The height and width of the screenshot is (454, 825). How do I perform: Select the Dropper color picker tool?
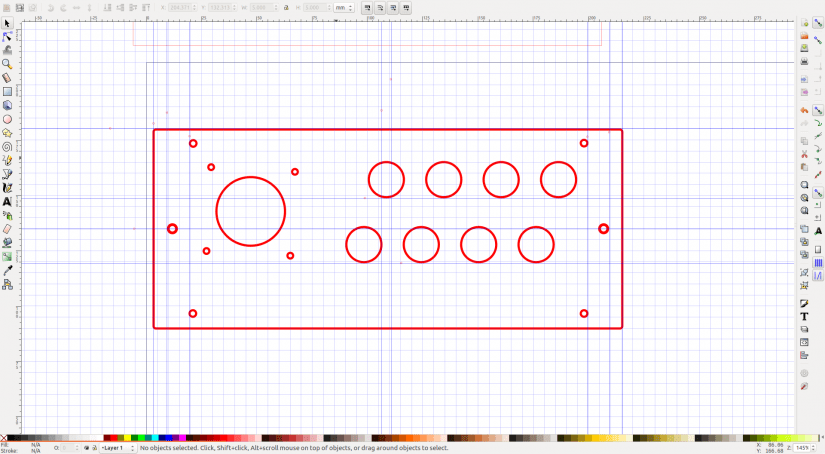coord(7,270)
